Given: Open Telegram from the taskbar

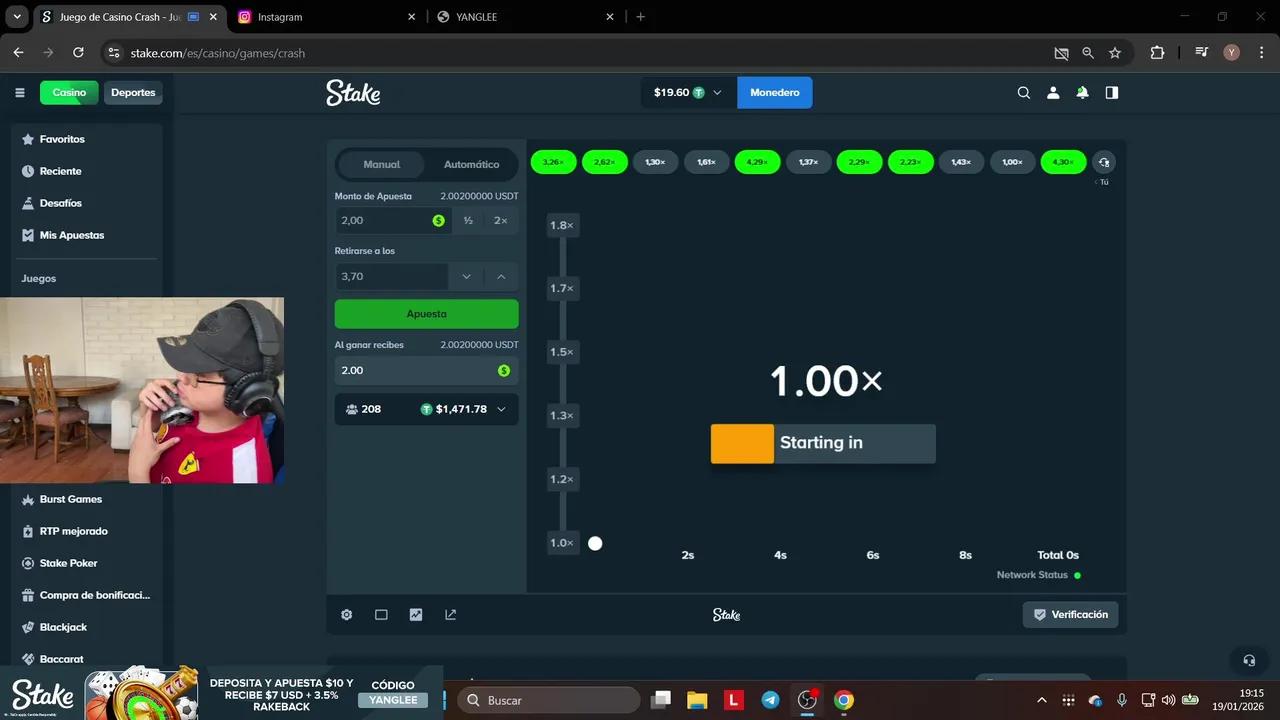Looking at the screenshot, I should 770,700.
